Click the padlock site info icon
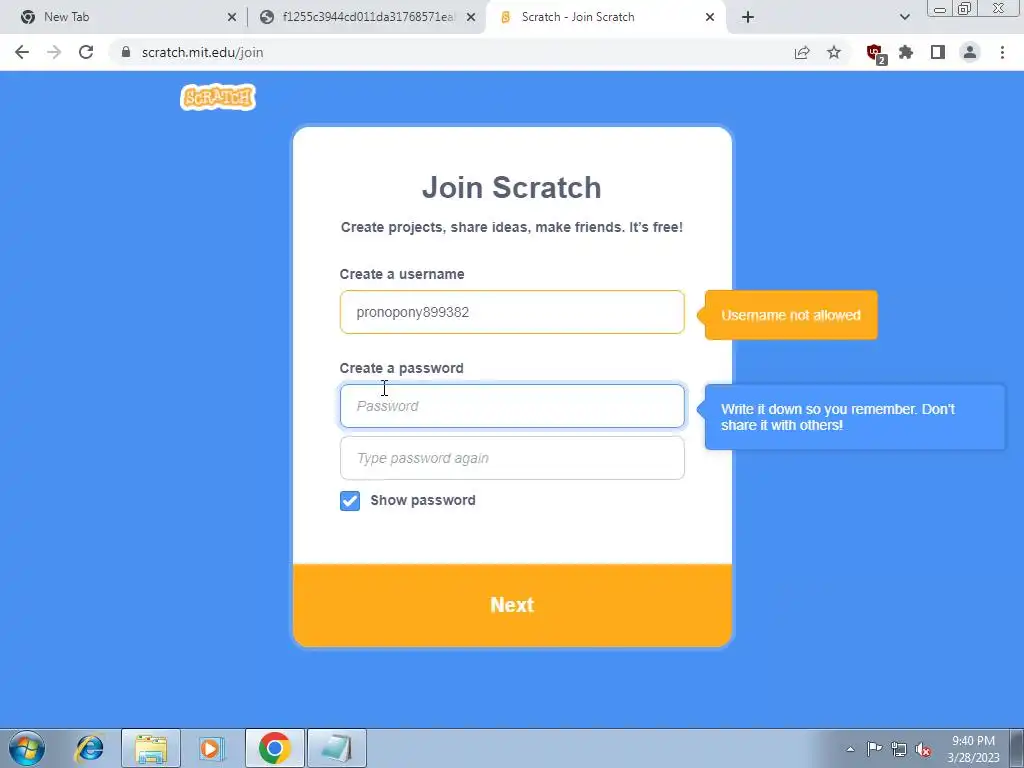This screenshot has width=1024, height=768. click(126, 52)
